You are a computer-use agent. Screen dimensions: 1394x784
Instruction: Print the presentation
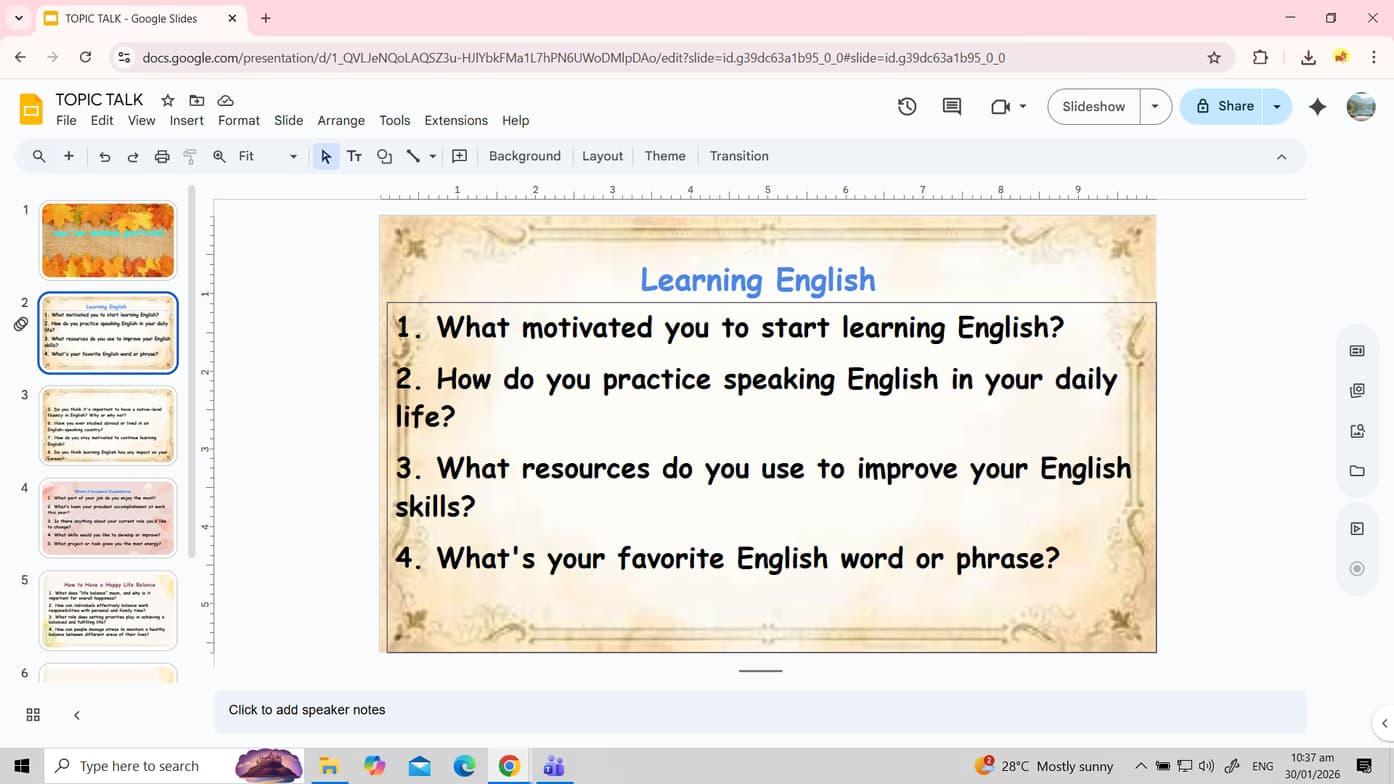click(x=161, y=156)
